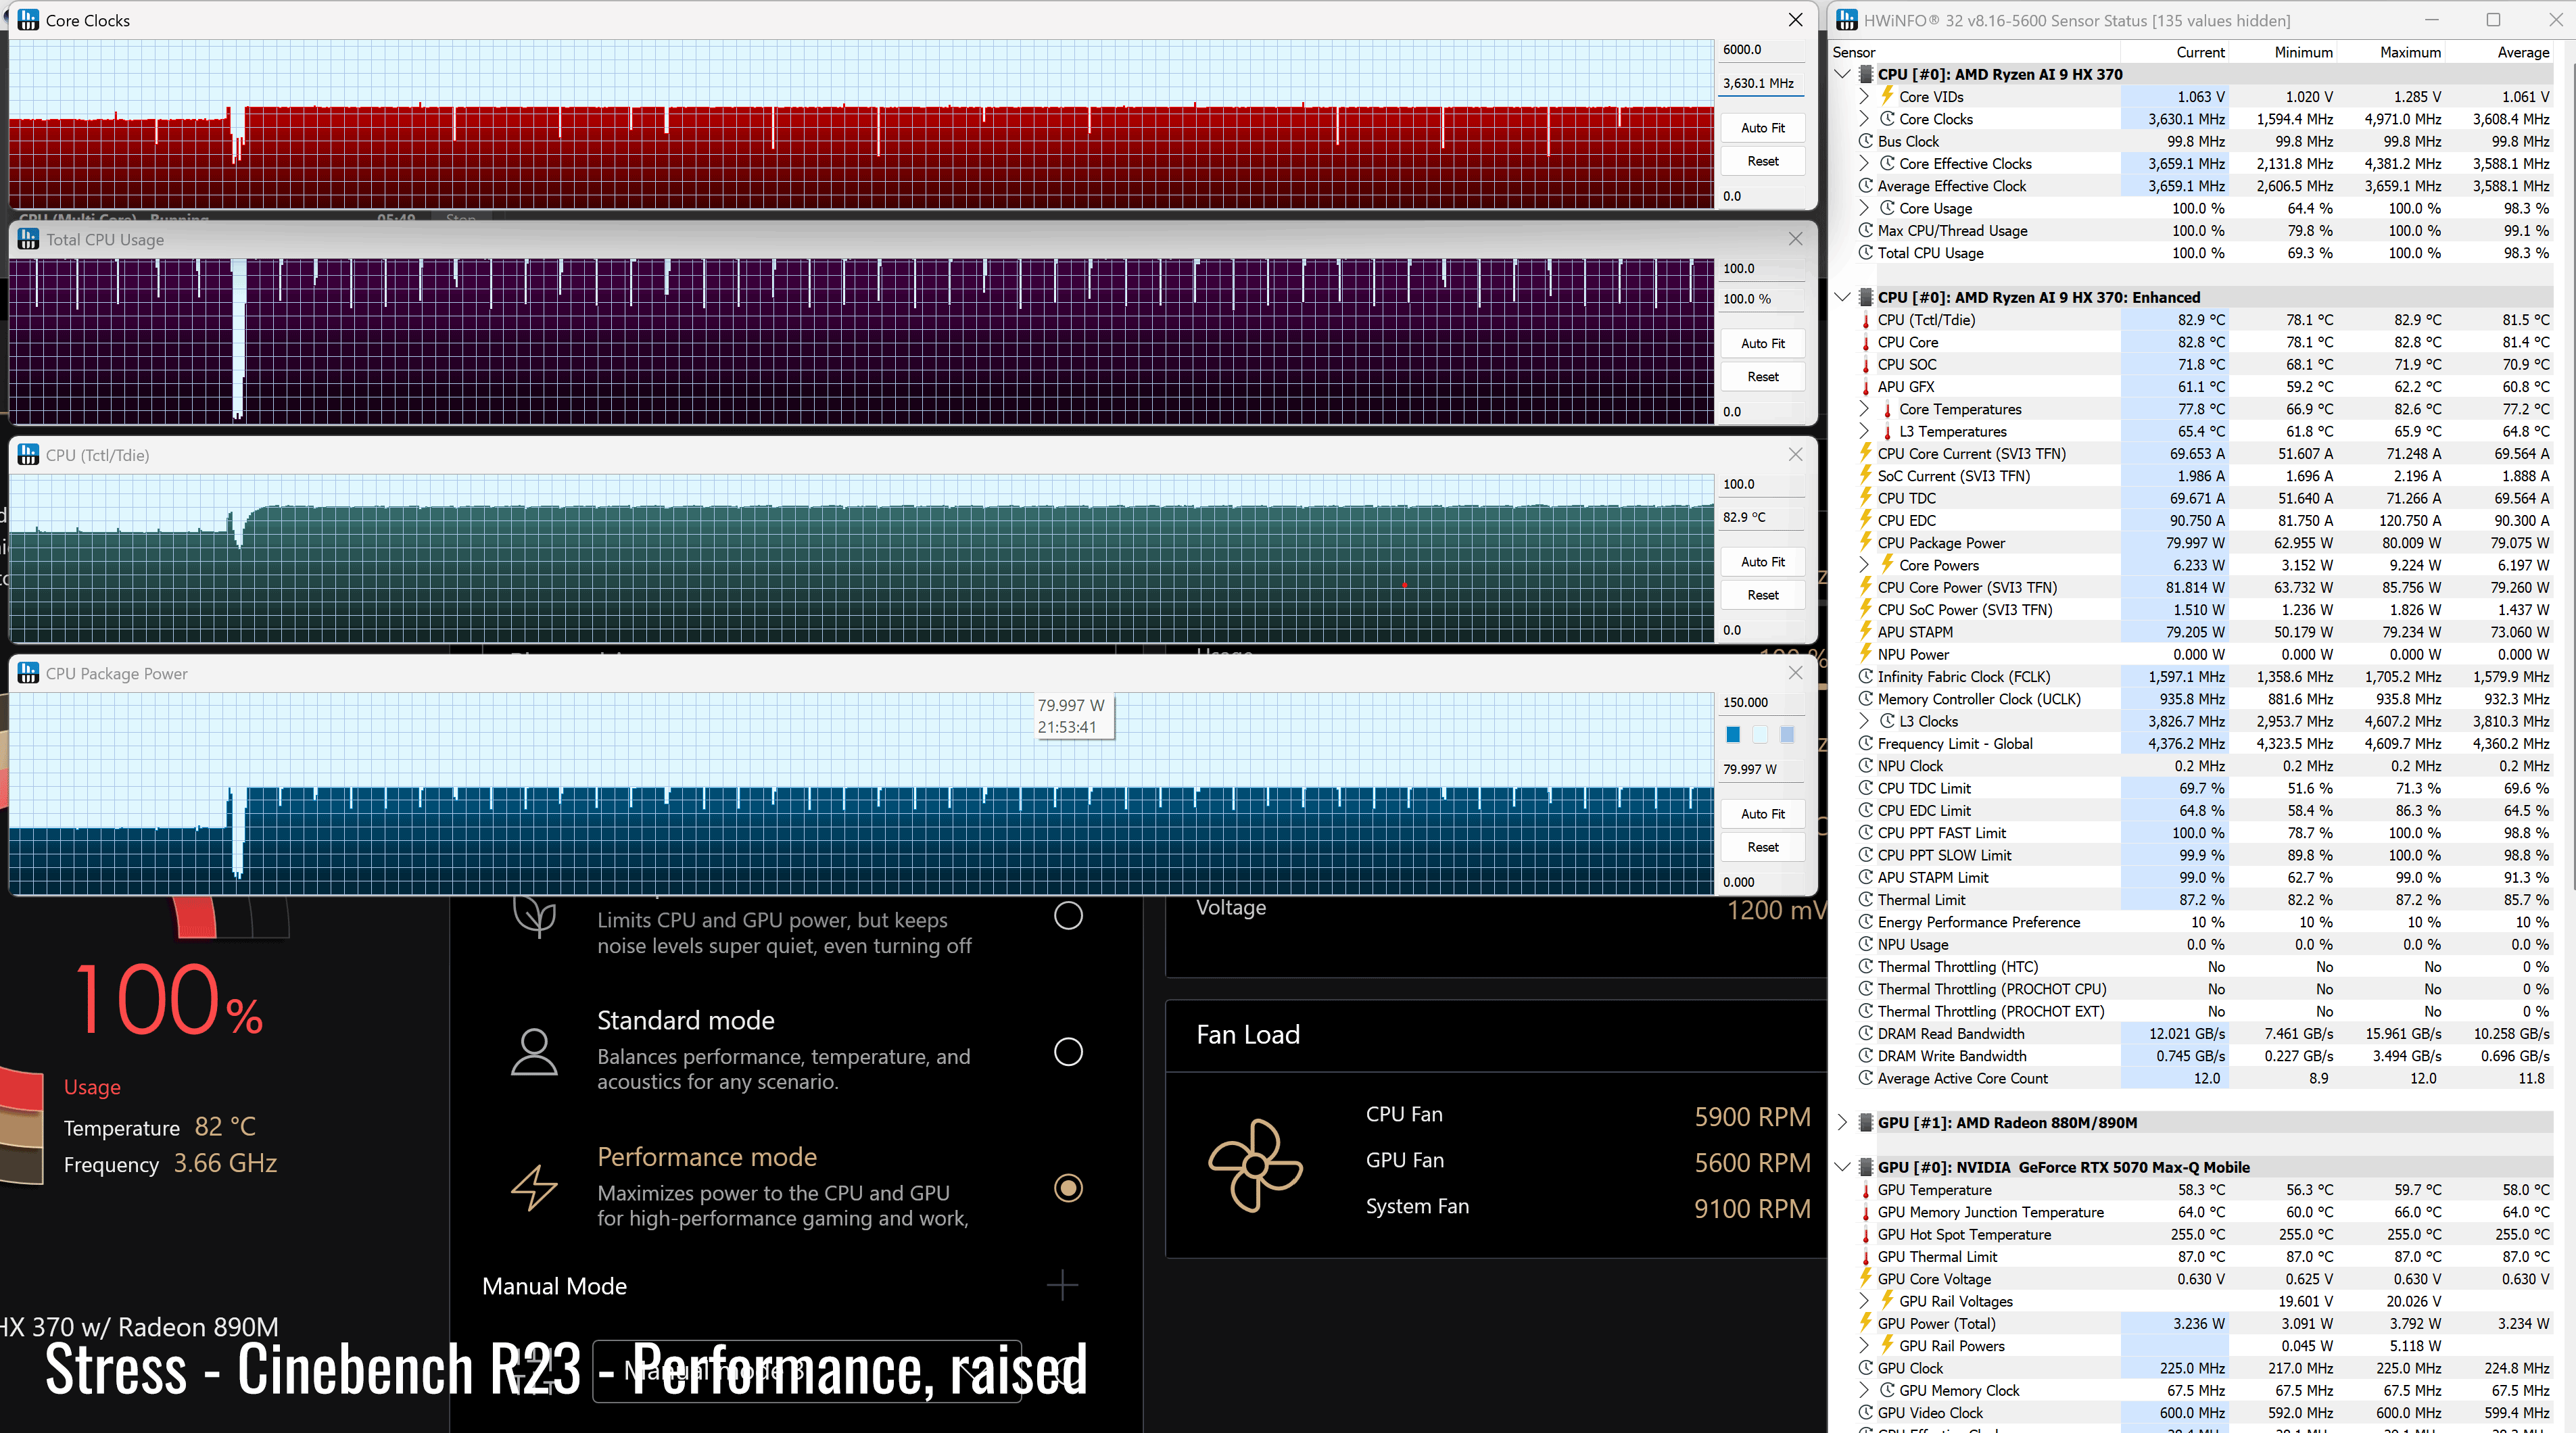
Task: Select the quiet mode radio button above Standard
Action: tap(1068, 915)
